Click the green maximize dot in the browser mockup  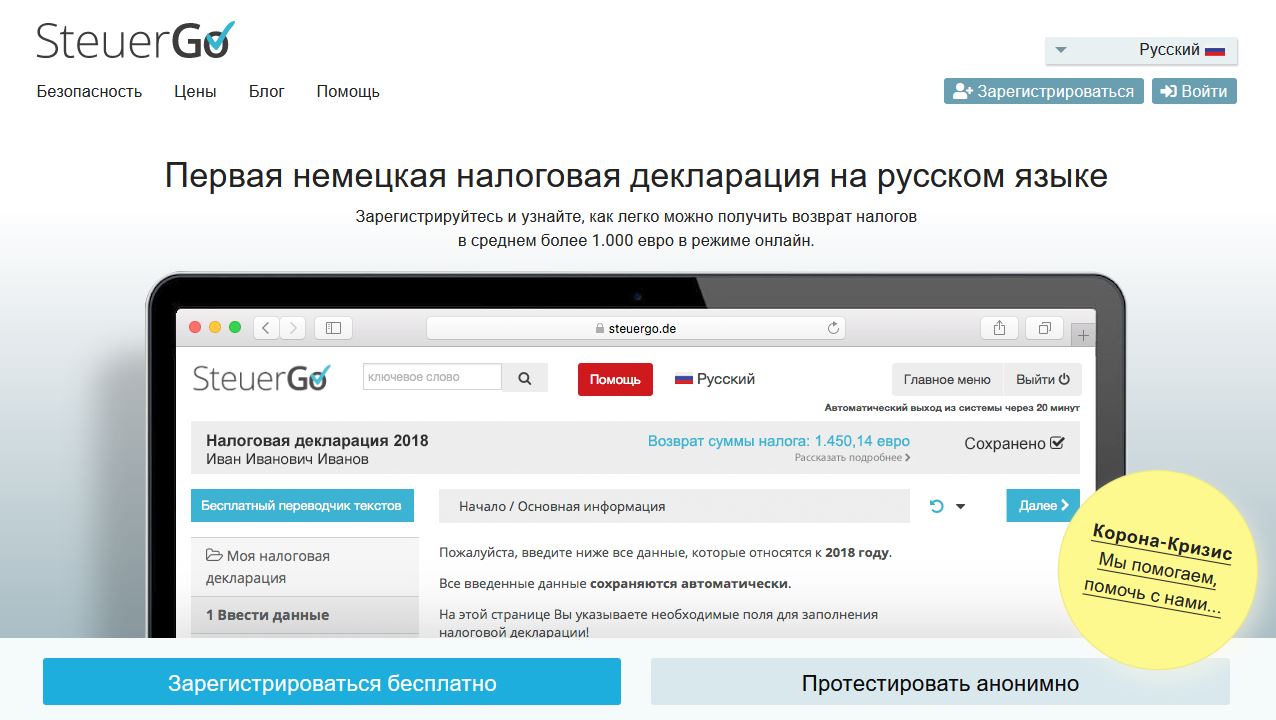coord(235,327)
